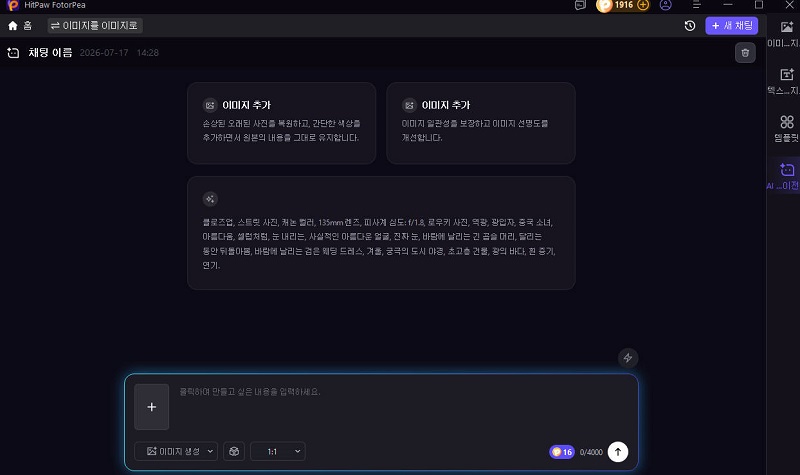Send the prompt with the arrow button
Viewport: 800px width, 475px height.
[618, 452]
